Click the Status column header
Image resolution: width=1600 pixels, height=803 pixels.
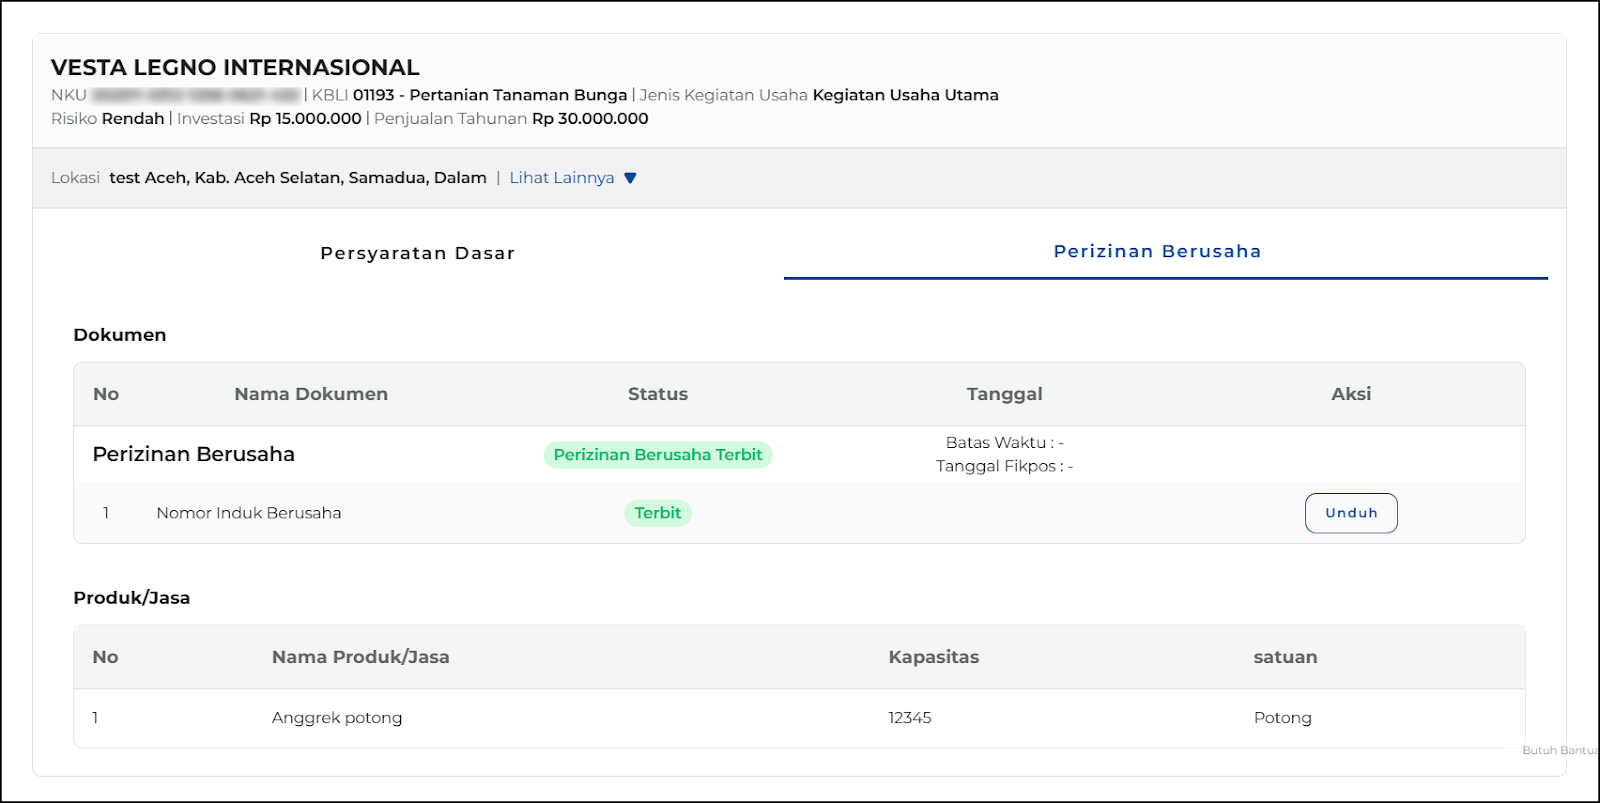pyautogui.click(x=657, y=394)
